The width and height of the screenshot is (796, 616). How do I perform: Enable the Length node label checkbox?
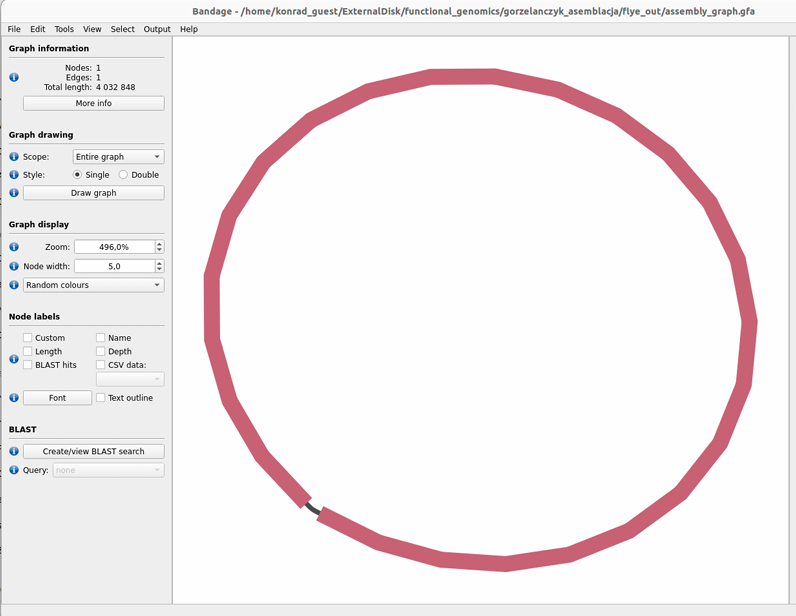(x=28, y=352)
